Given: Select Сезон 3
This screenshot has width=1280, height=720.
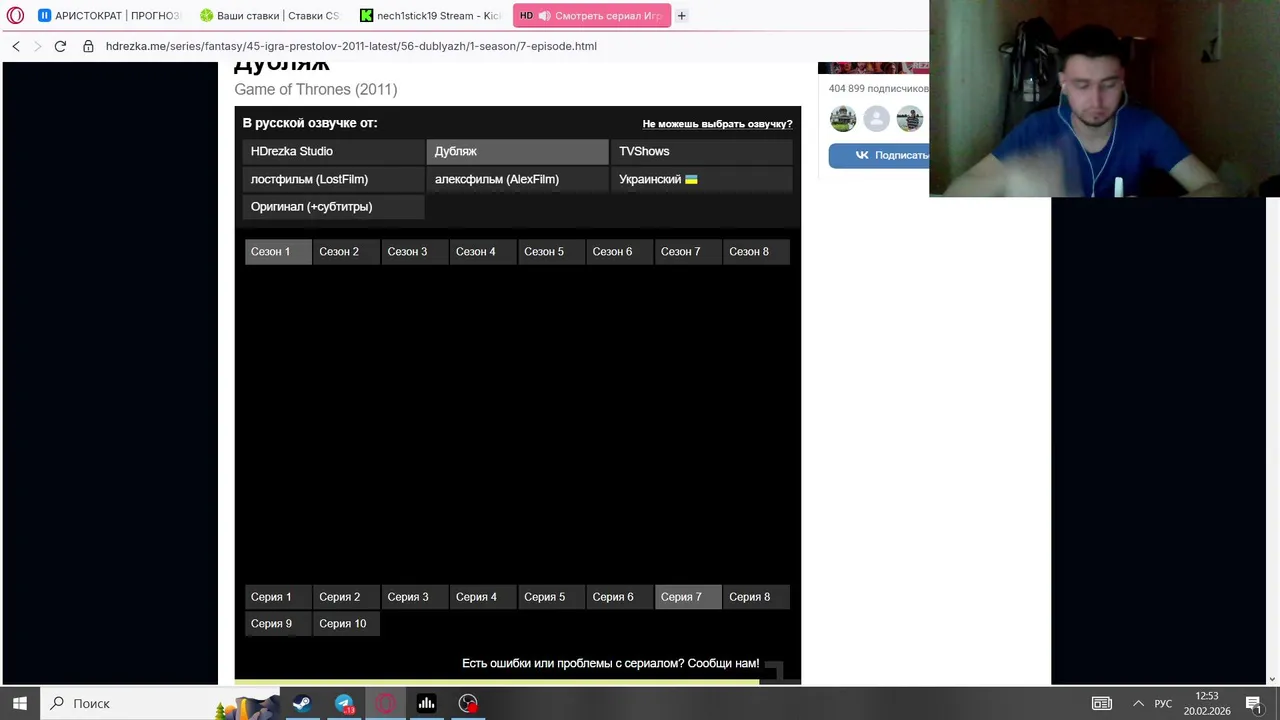Looking at the screenshot, I should [415, 251].
